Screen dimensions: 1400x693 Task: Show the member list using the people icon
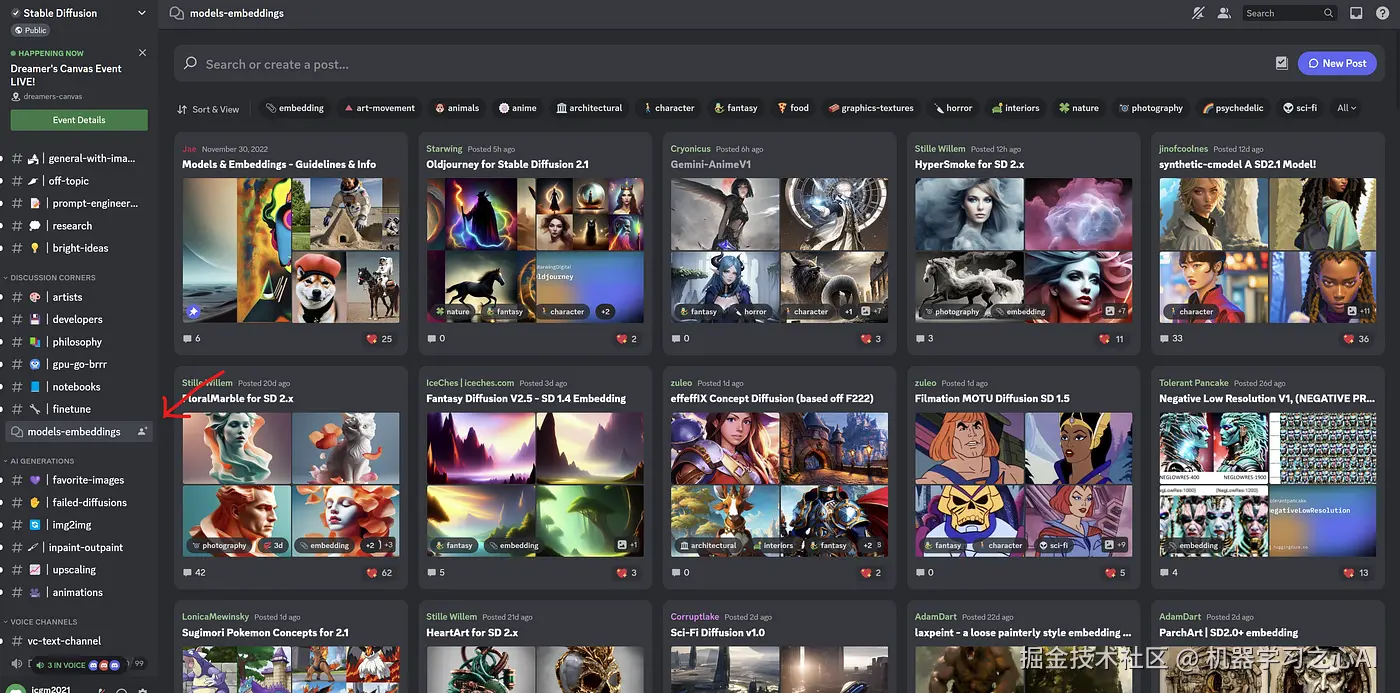pos(1224,12)
